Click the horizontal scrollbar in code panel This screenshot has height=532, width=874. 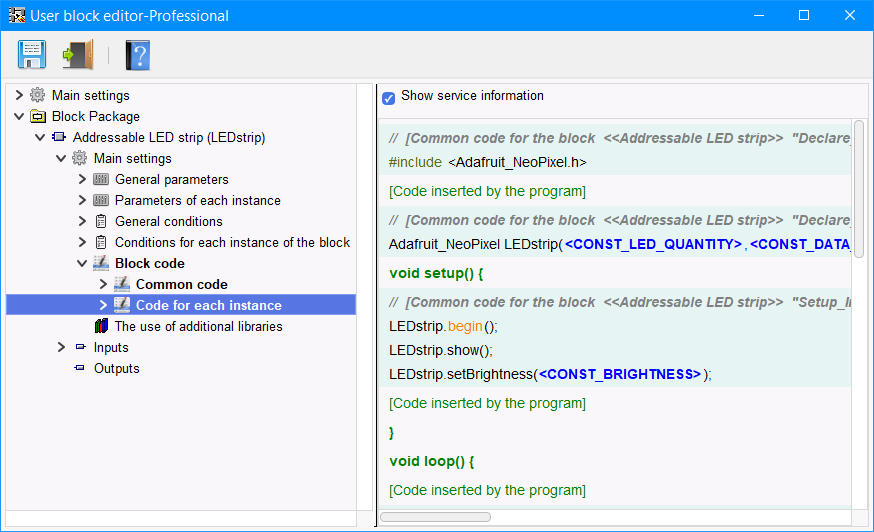click(435, 517)
